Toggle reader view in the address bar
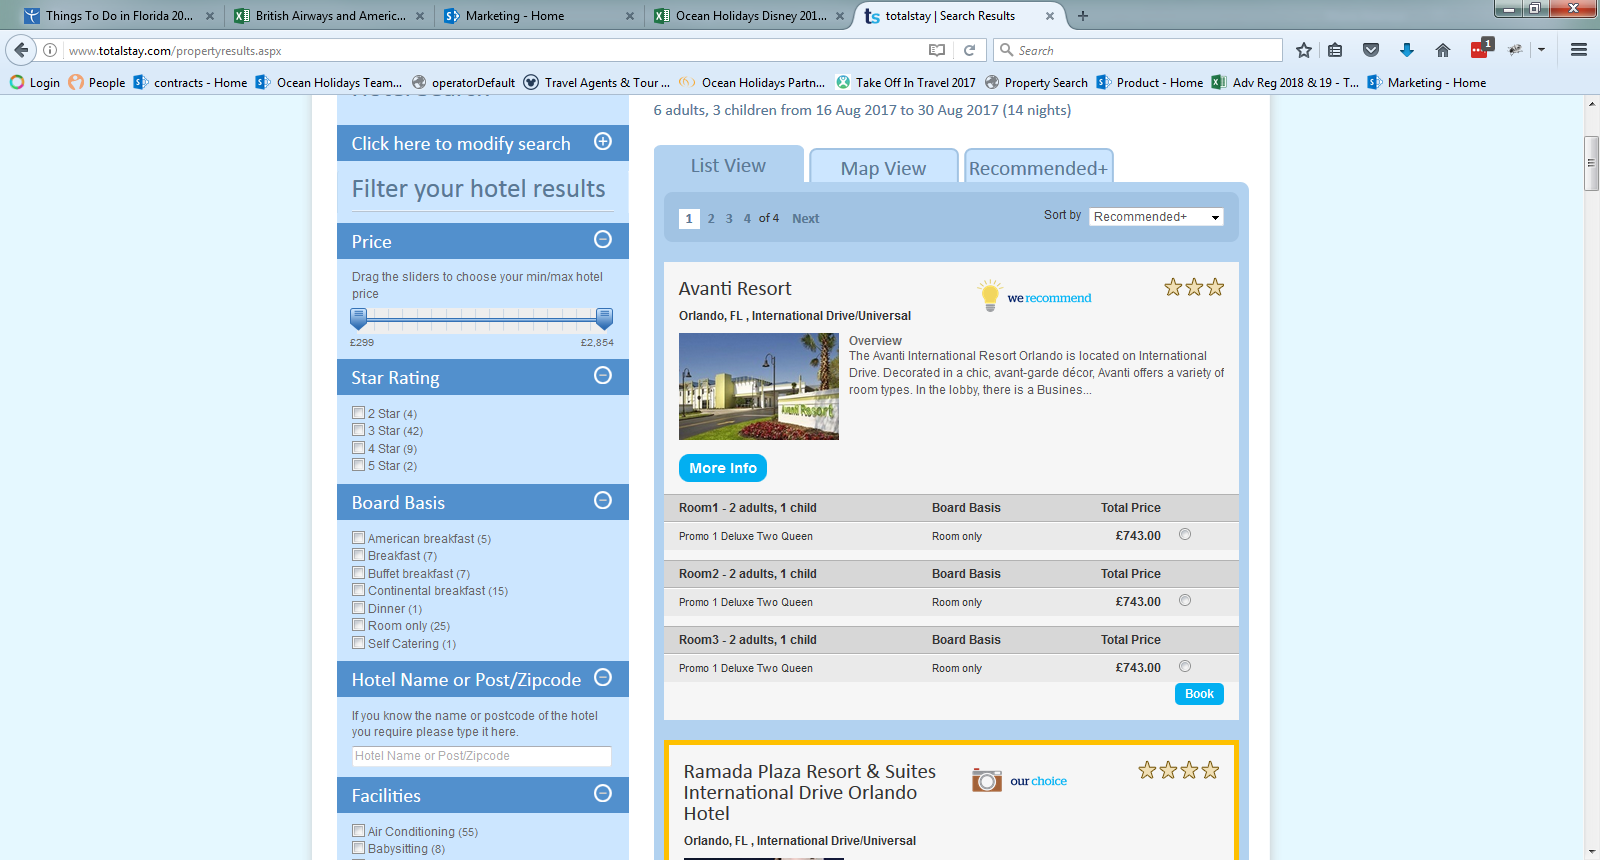 coord(937,50)
